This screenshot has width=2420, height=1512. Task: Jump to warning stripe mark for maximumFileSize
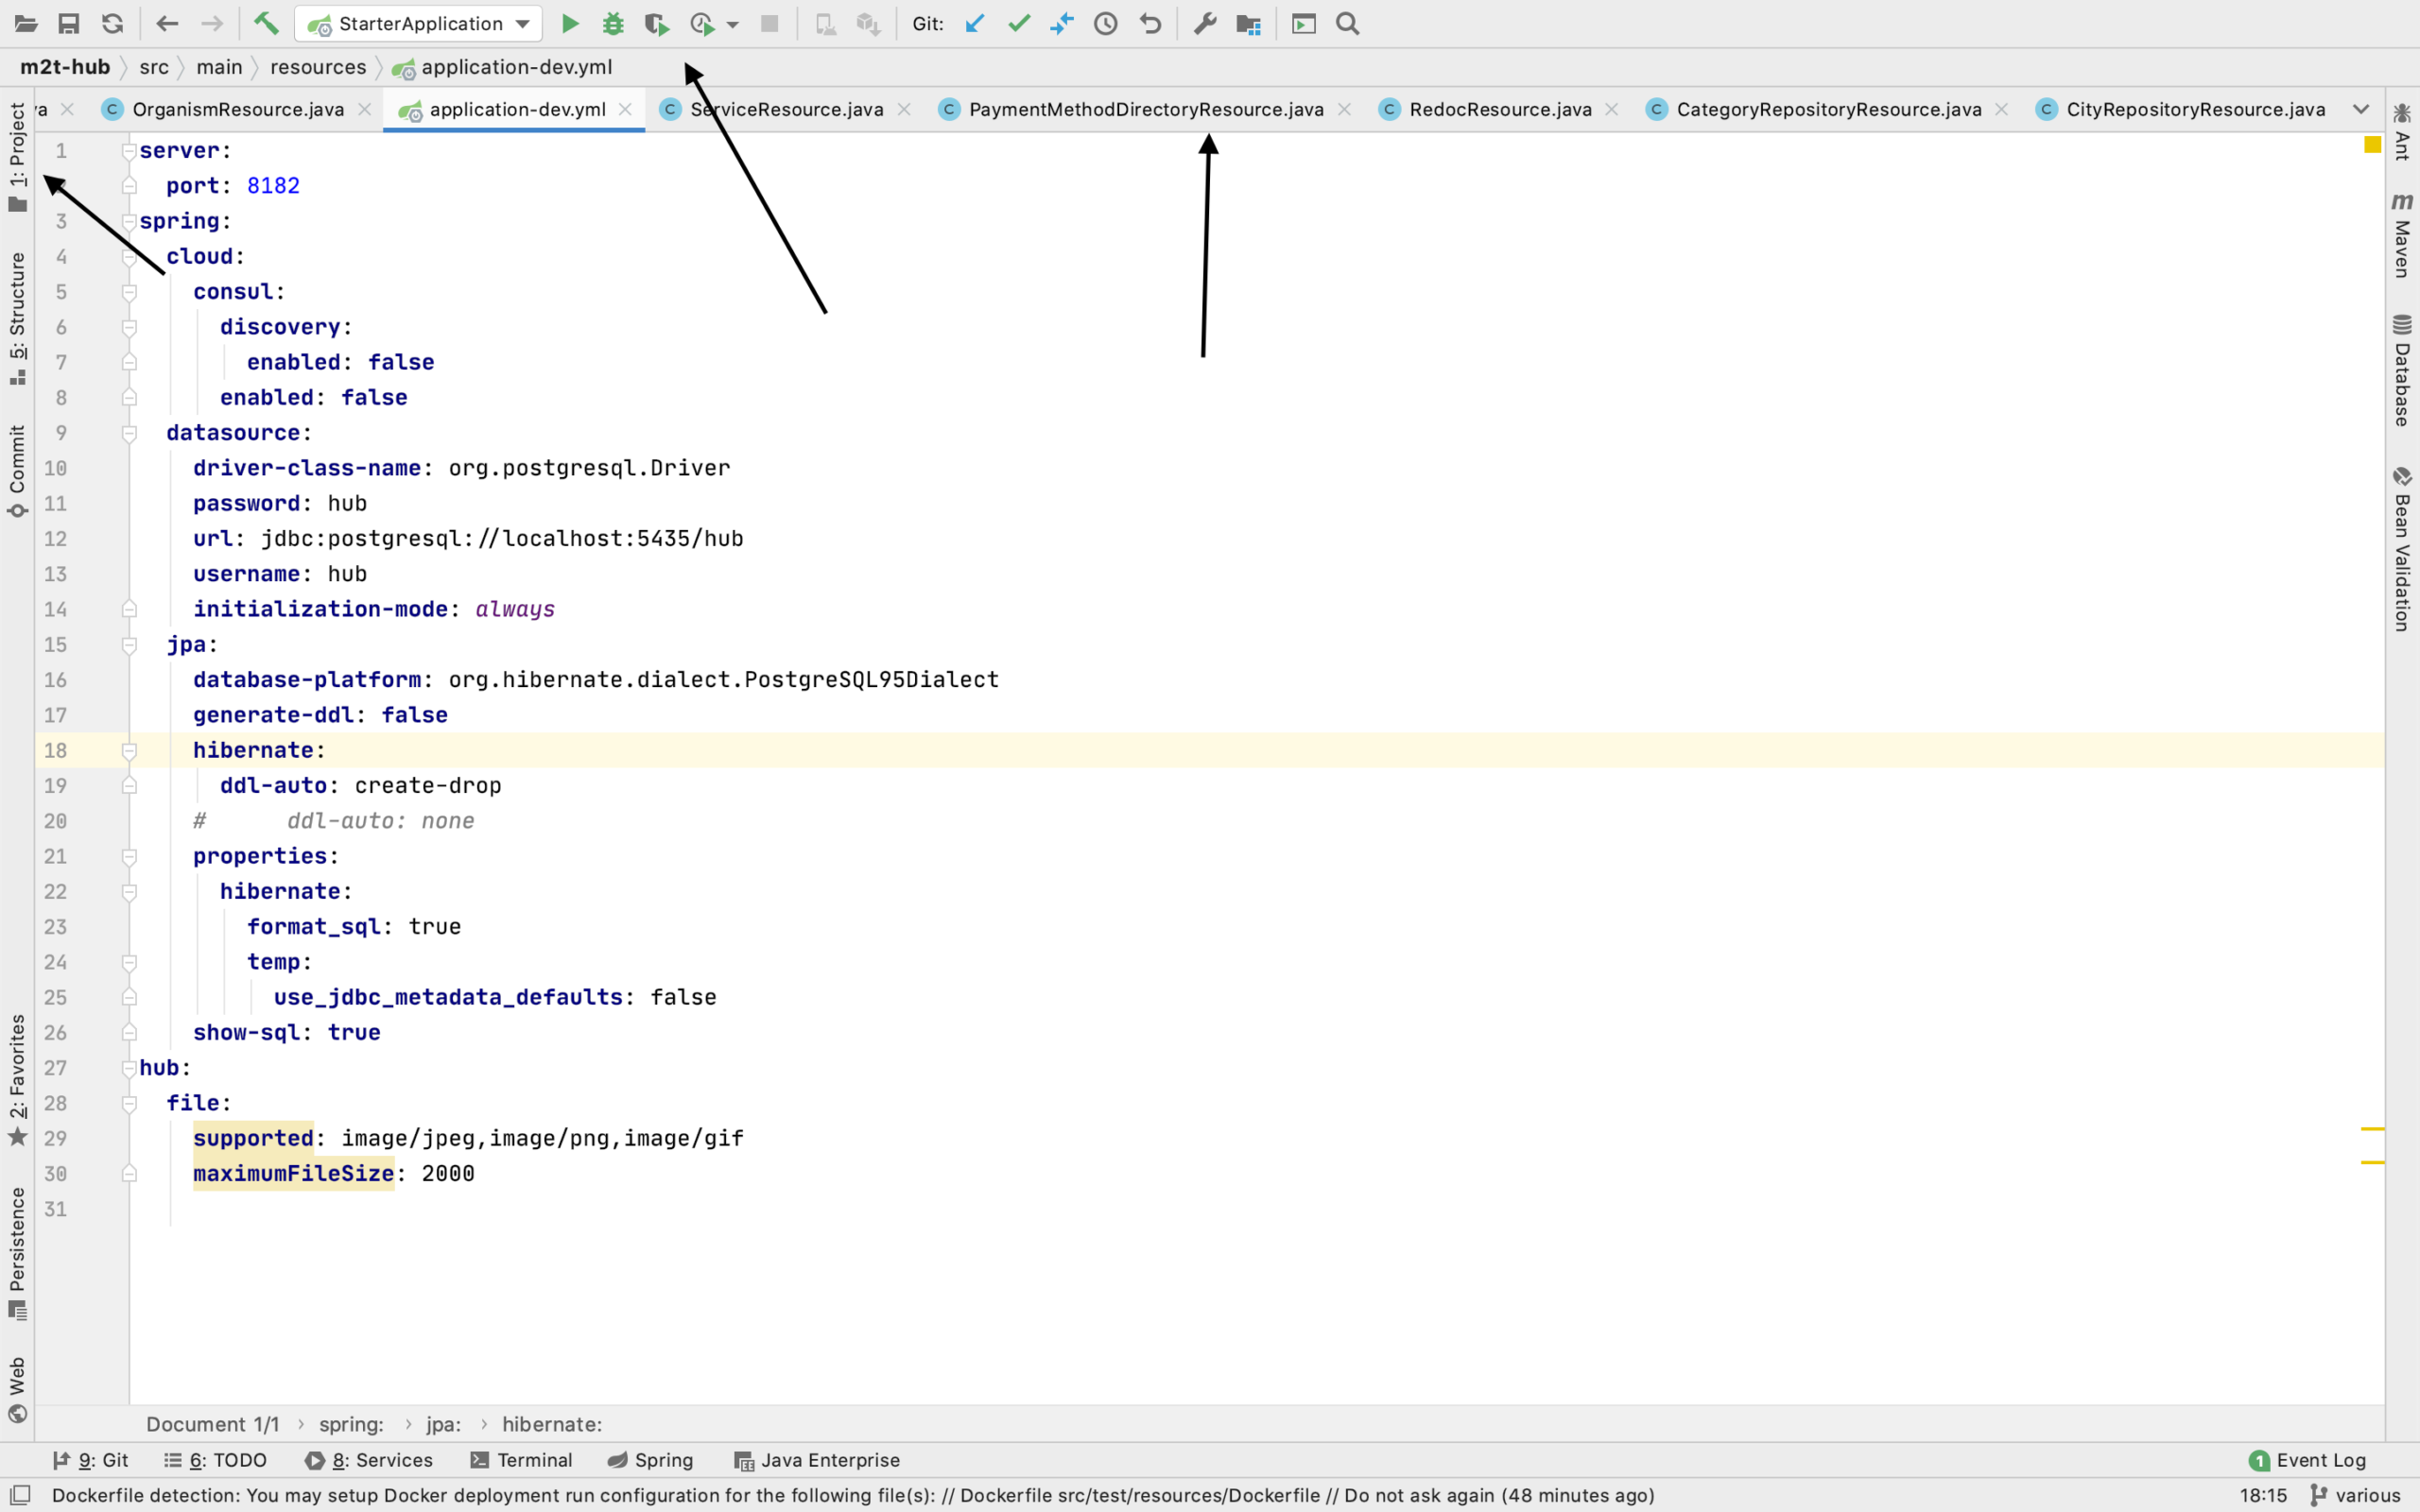coord(2373,1162)
